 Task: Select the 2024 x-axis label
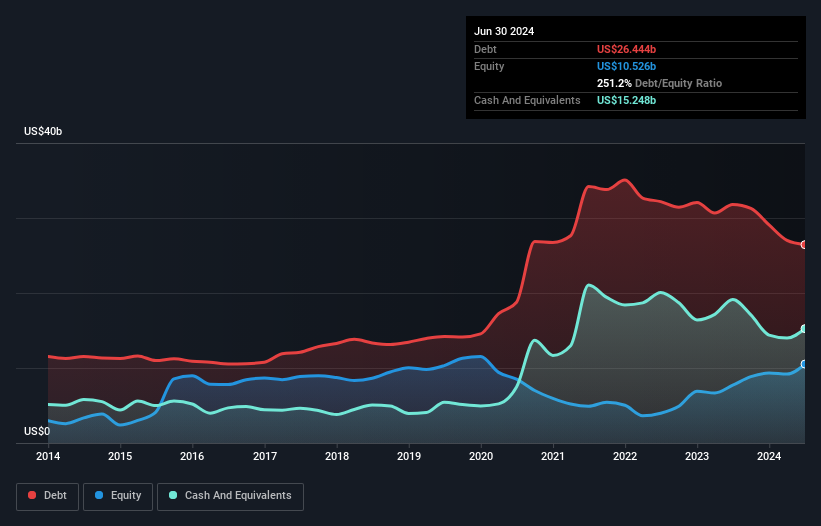(769, 456)
